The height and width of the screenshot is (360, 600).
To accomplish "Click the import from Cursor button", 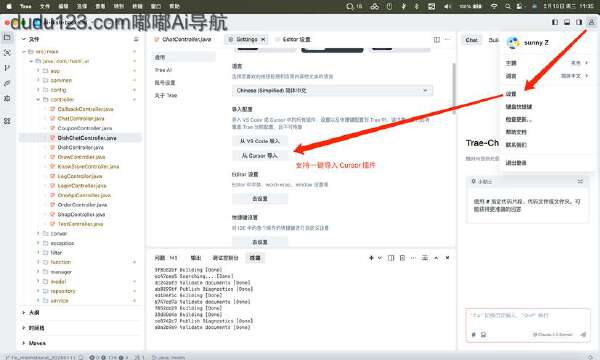I will point(260,155).
